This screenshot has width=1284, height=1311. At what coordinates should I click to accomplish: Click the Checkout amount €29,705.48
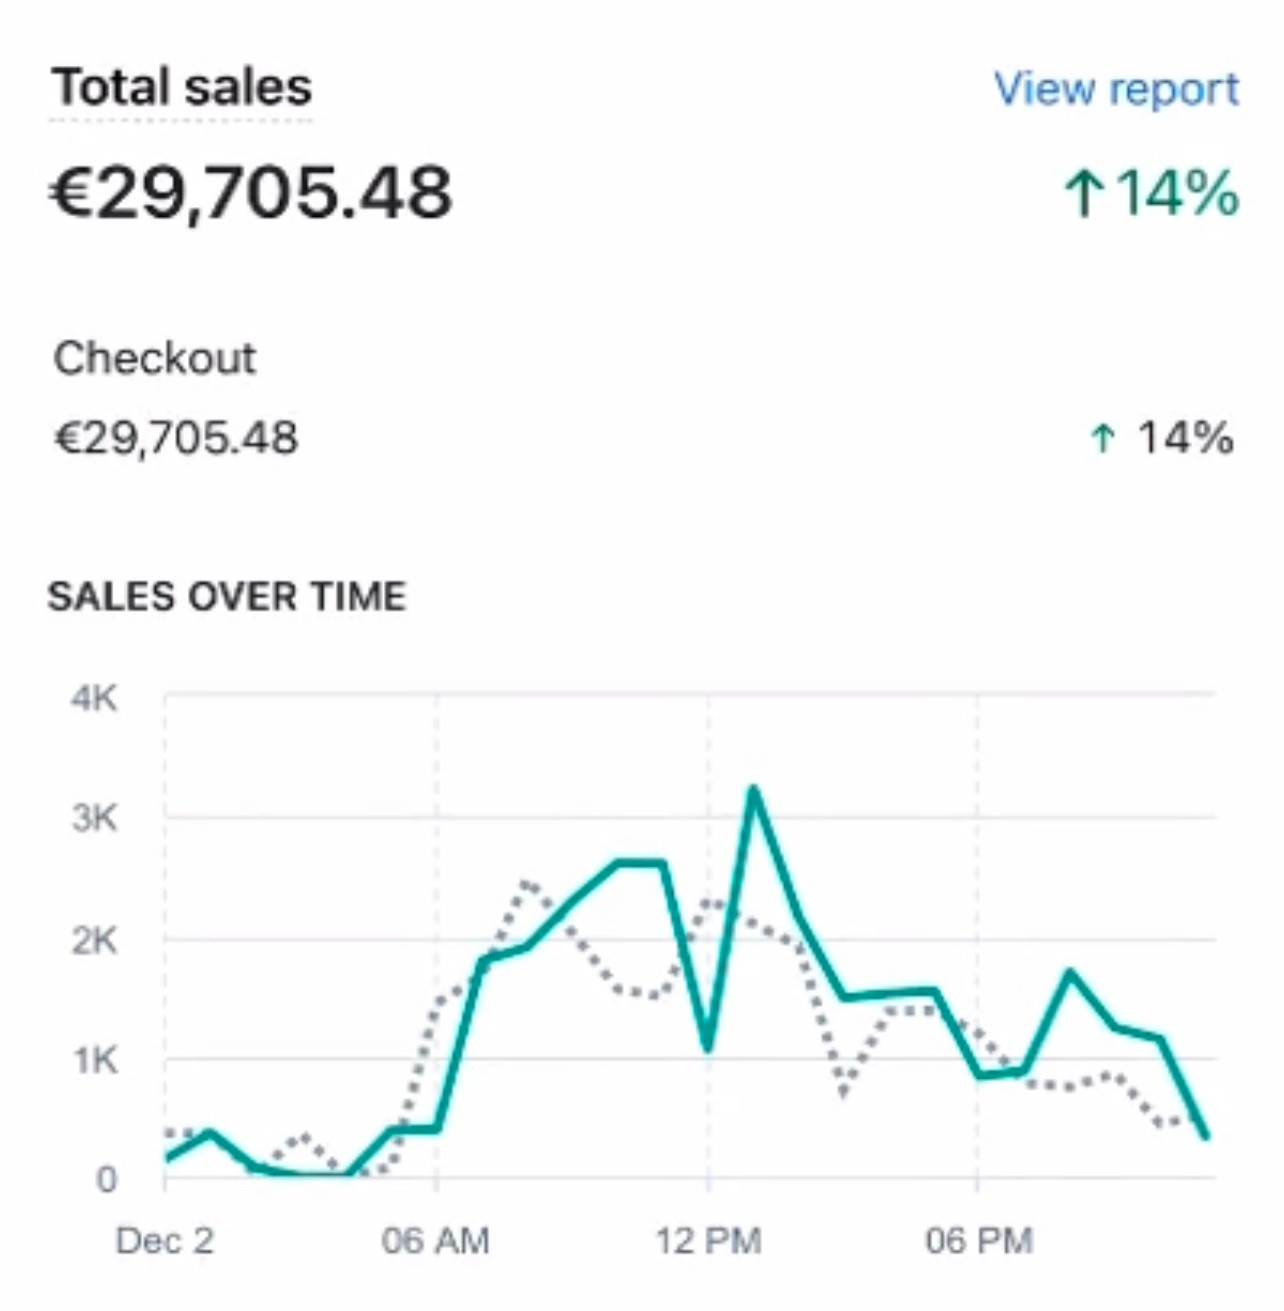click(176, 438)
